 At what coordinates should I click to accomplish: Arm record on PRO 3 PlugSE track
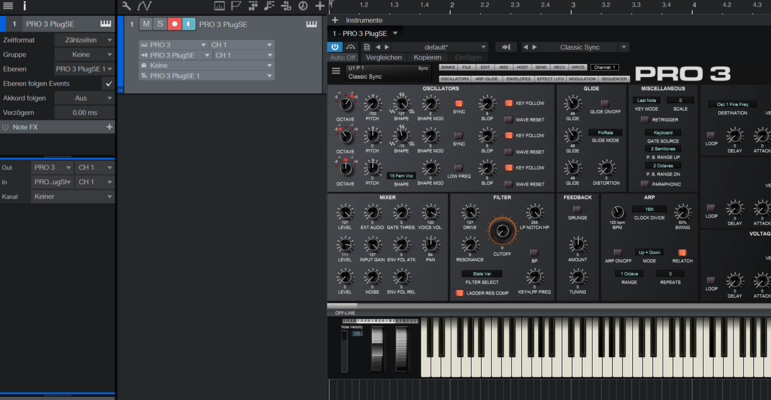[x=174, y=24]
